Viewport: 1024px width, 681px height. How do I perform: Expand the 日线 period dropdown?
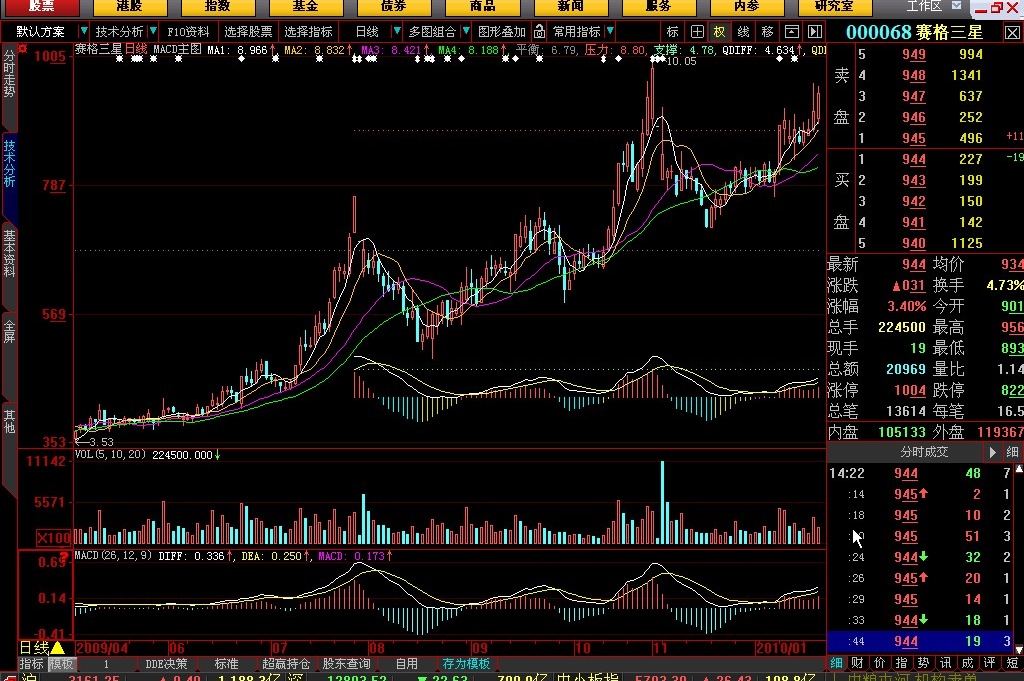396,31
